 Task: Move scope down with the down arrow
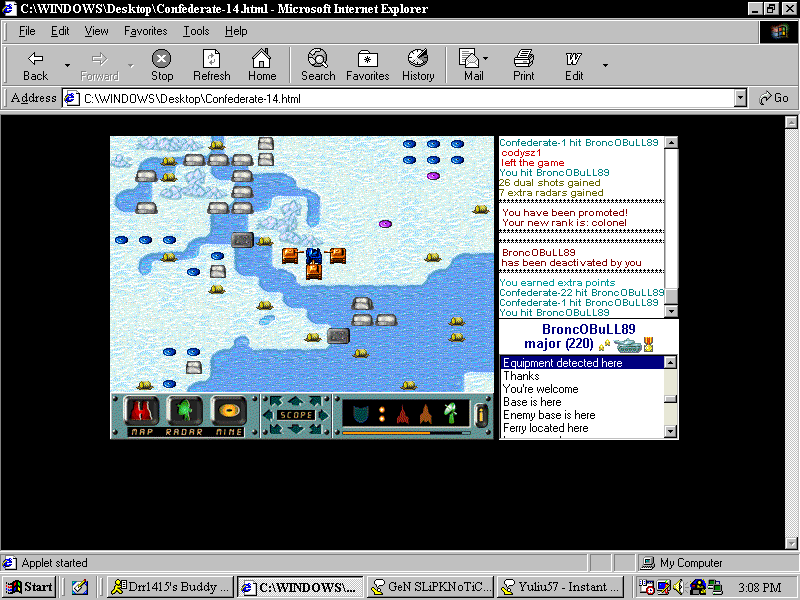(295, 429)
